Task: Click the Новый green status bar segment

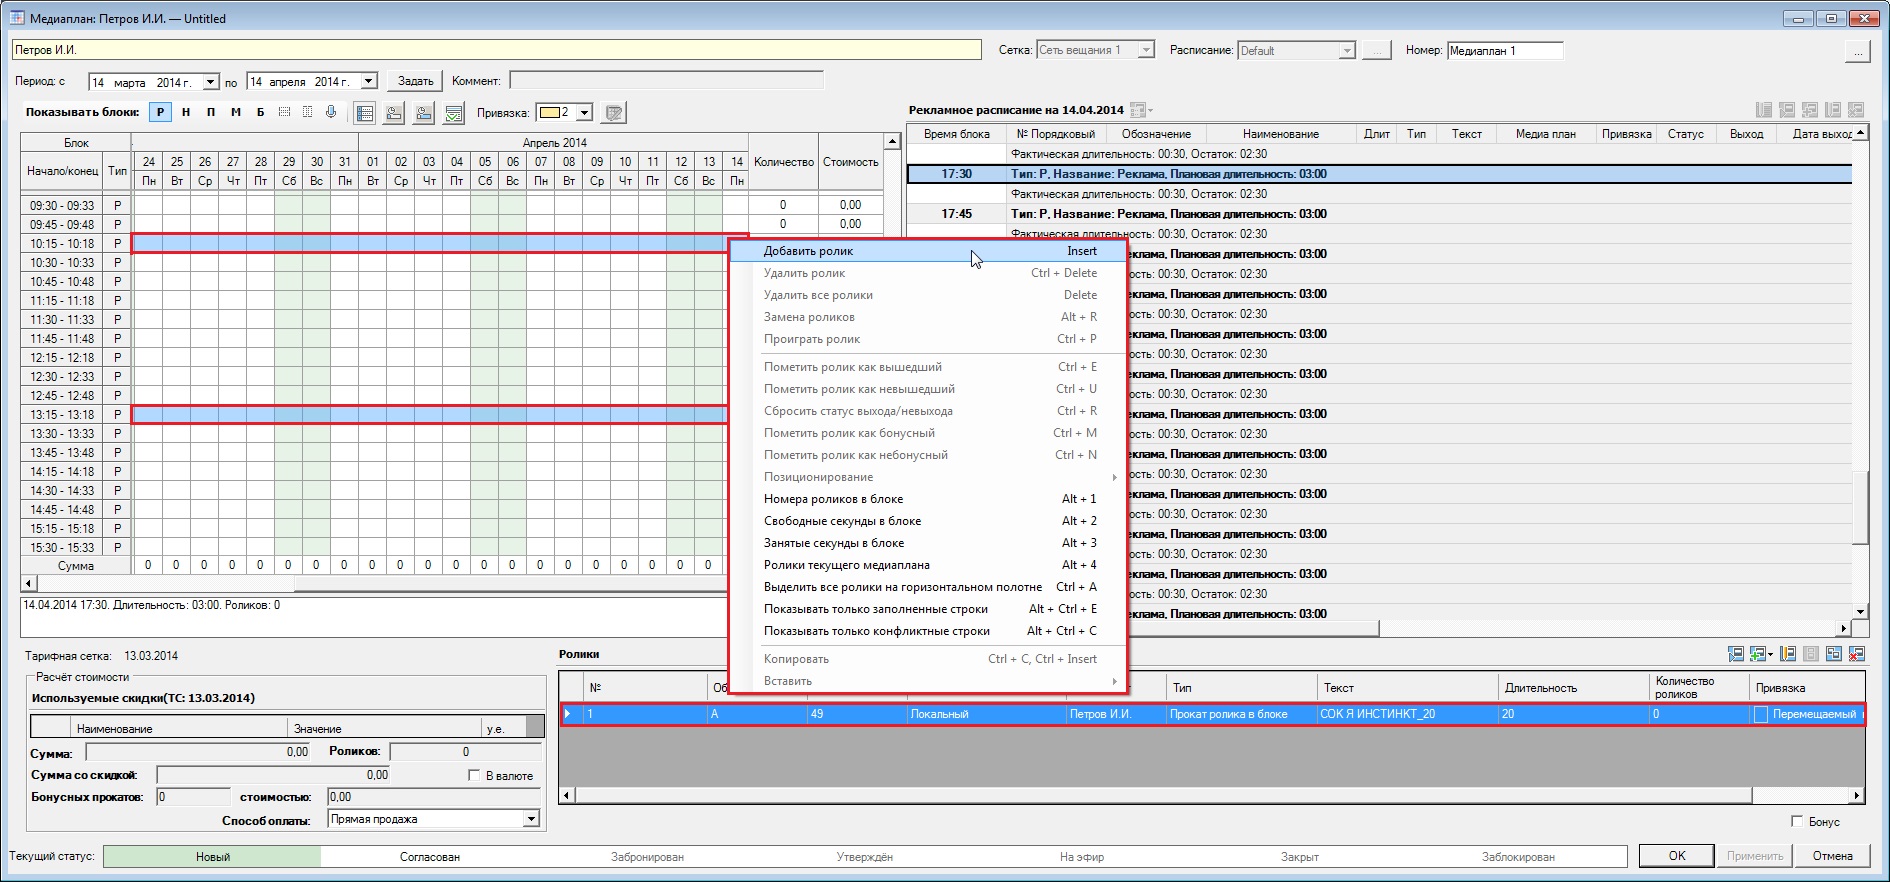Action: click(x=212, y=857)
